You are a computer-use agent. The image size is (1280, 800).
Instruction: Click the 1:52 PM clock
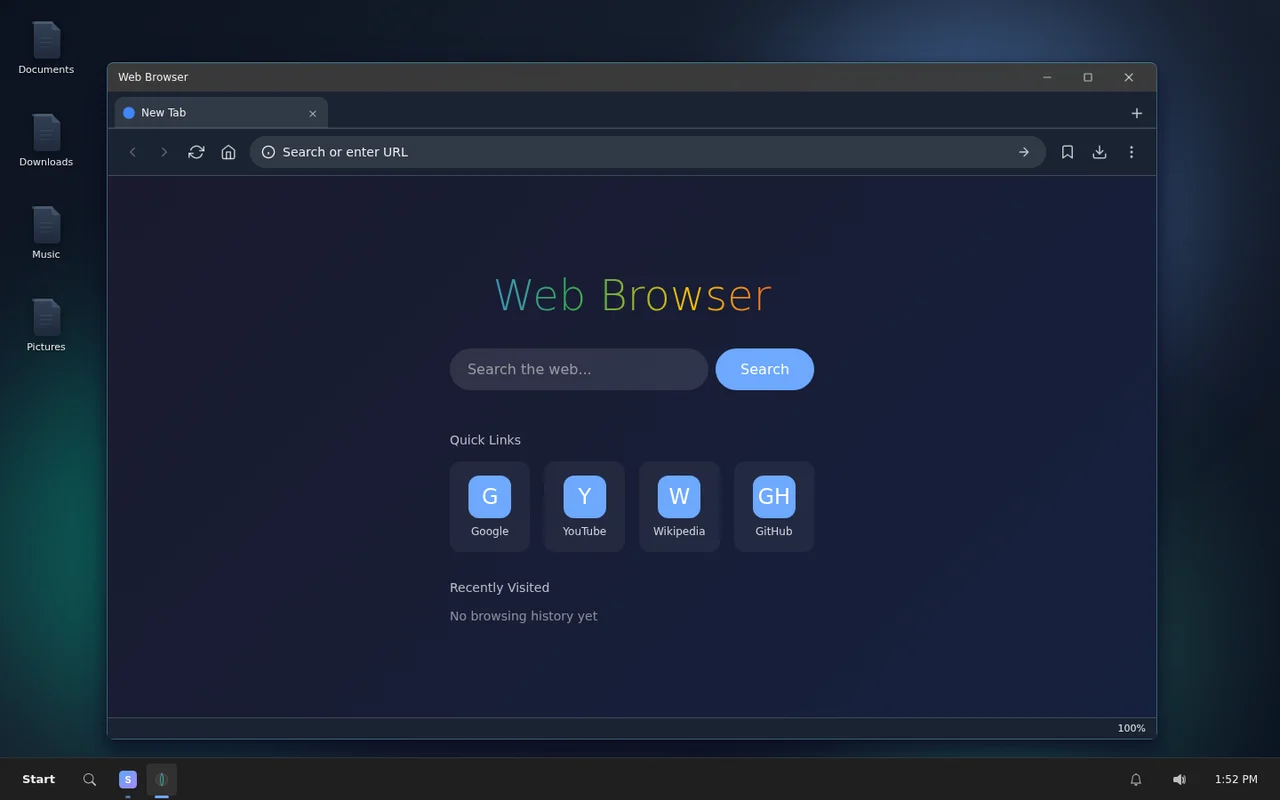click(x=1236, y=779)
